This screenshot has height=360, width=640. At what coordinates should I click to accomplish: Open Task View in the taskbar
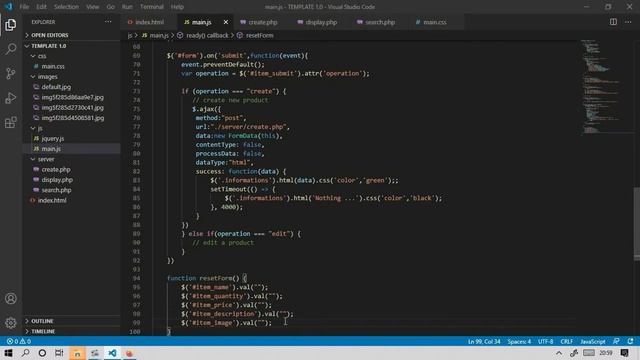coord(59,353)
